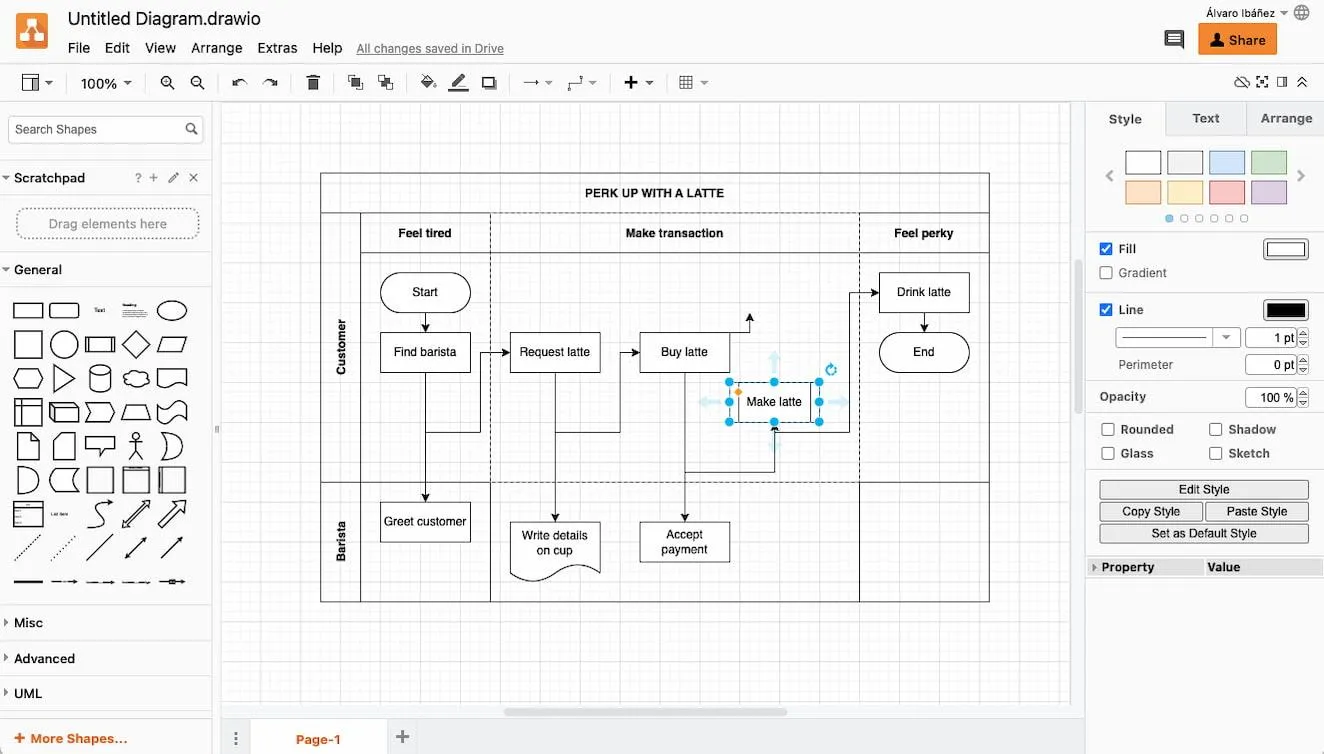
Task: Zoom in with the magnifier plus icon
Action: click(x=167, y=83)
